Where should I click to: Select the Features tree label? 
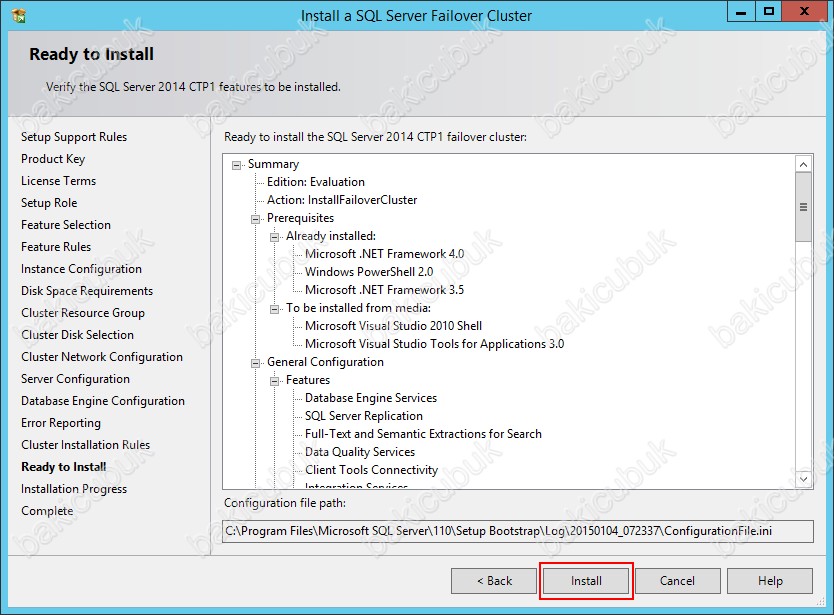[308, 380]
